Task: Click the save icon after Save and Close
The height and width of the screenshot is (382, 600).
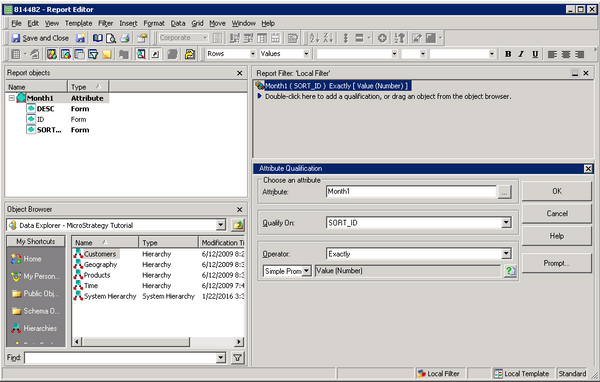Action: click(x=80, y=38)
